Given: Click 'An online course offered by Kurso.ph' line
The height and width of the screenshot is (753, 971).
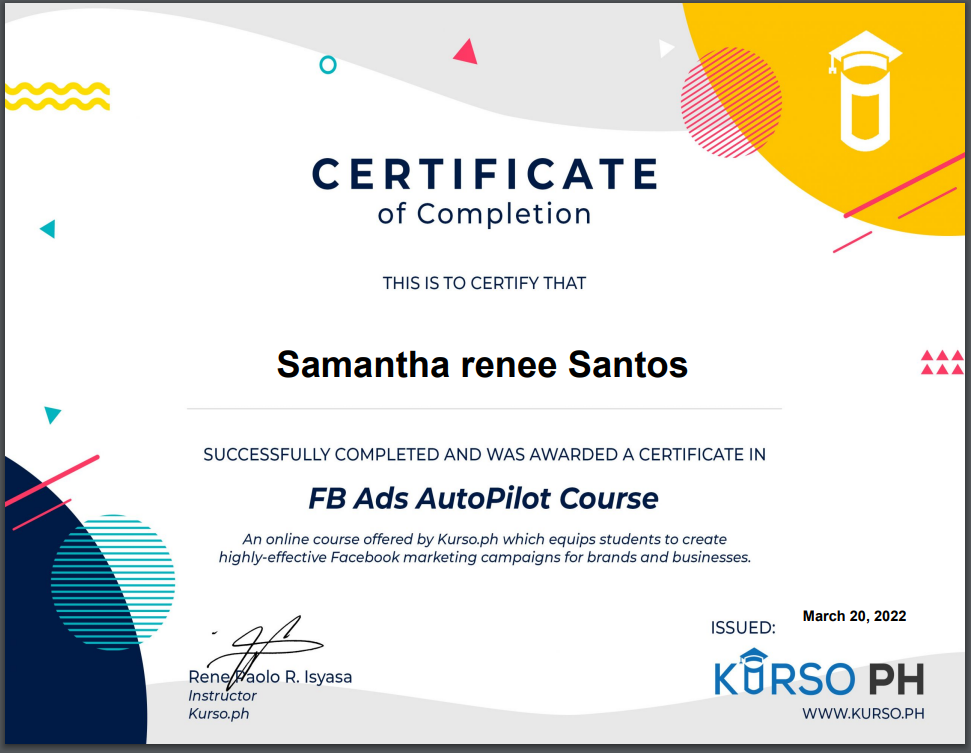Looking at the screenshot, I should pos(484,539).
